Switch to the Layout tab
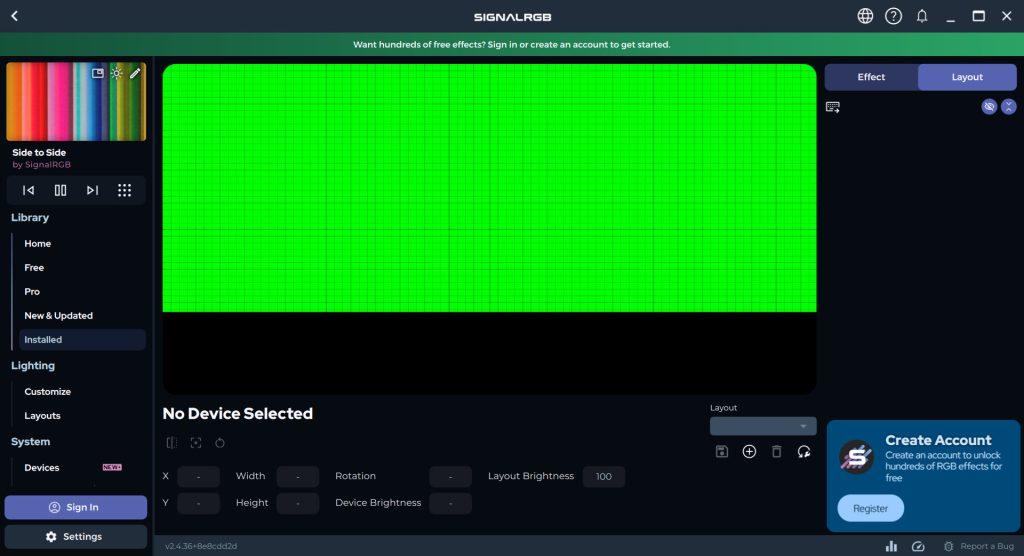 [x=967, y=77]
